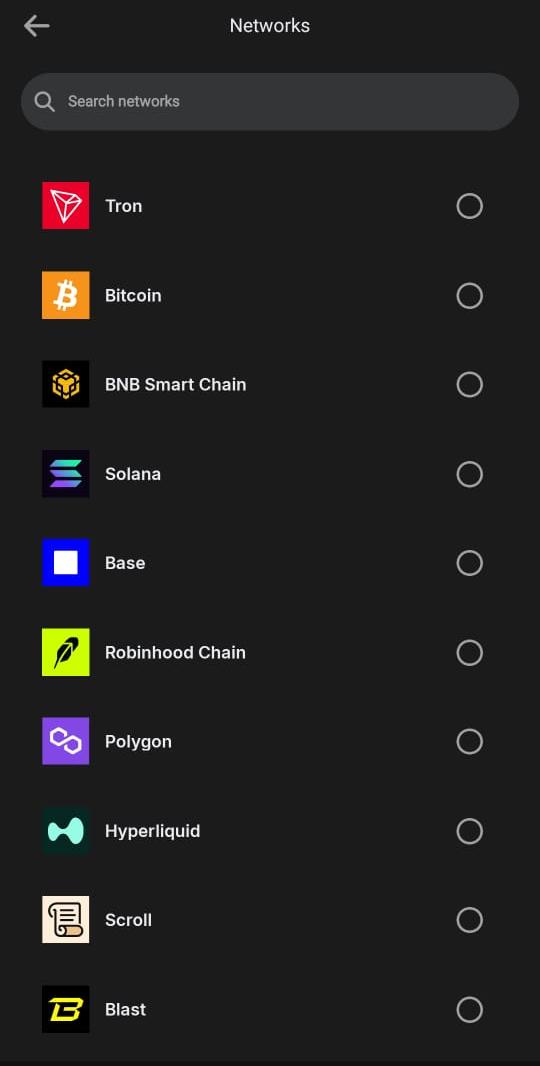The width and height of the screenshot is (540, 1066).
Task: Enable the Polygon radio button
Action: pos(469,741)
